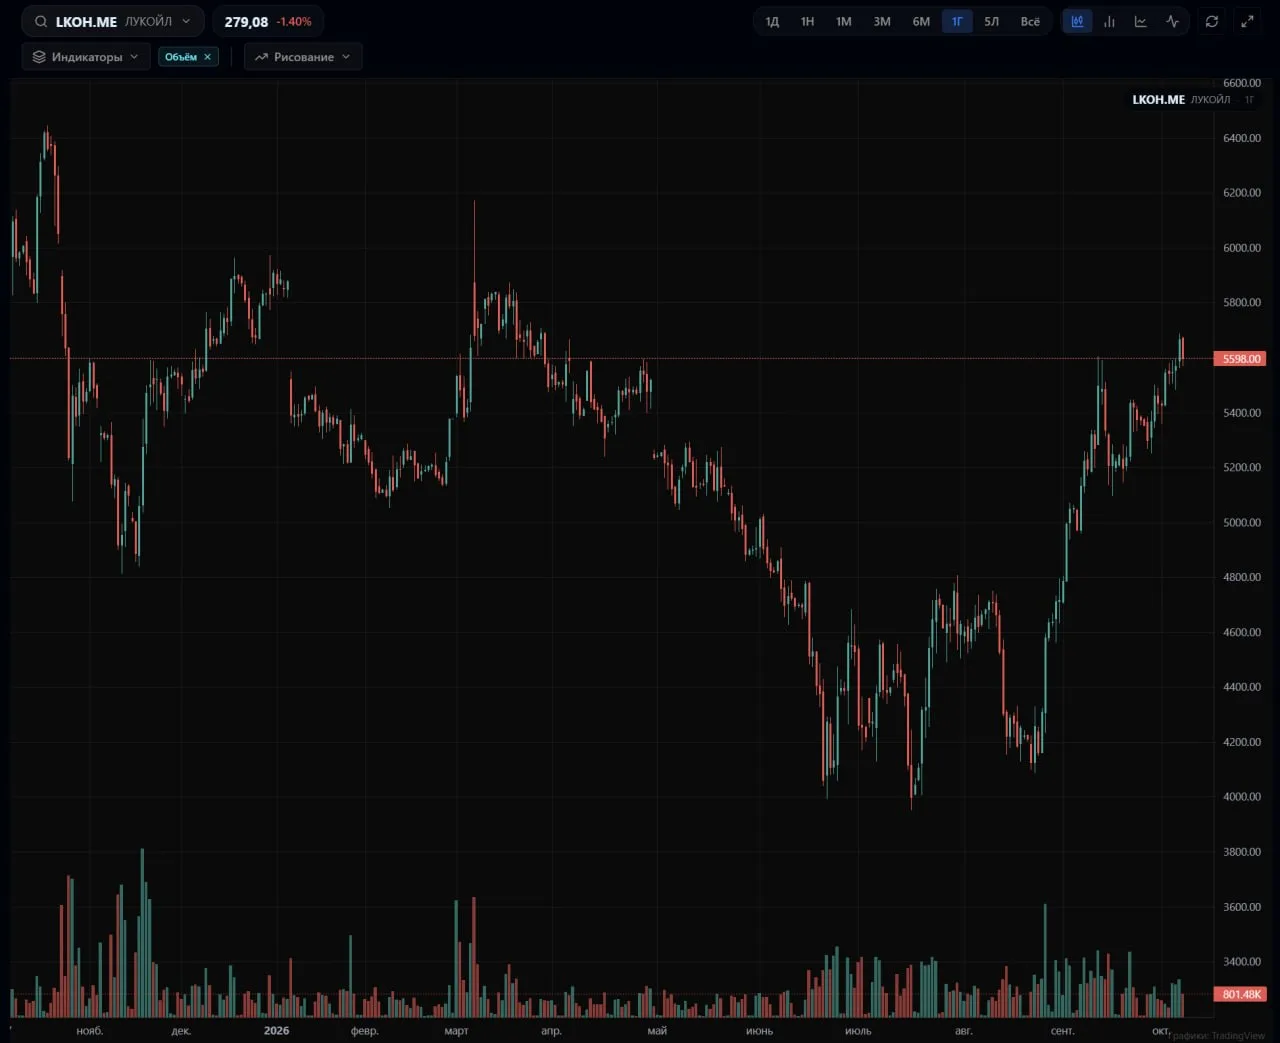Click the 2026 label on the time axis
1280x1043 pixels.
tap(276, 1030)
